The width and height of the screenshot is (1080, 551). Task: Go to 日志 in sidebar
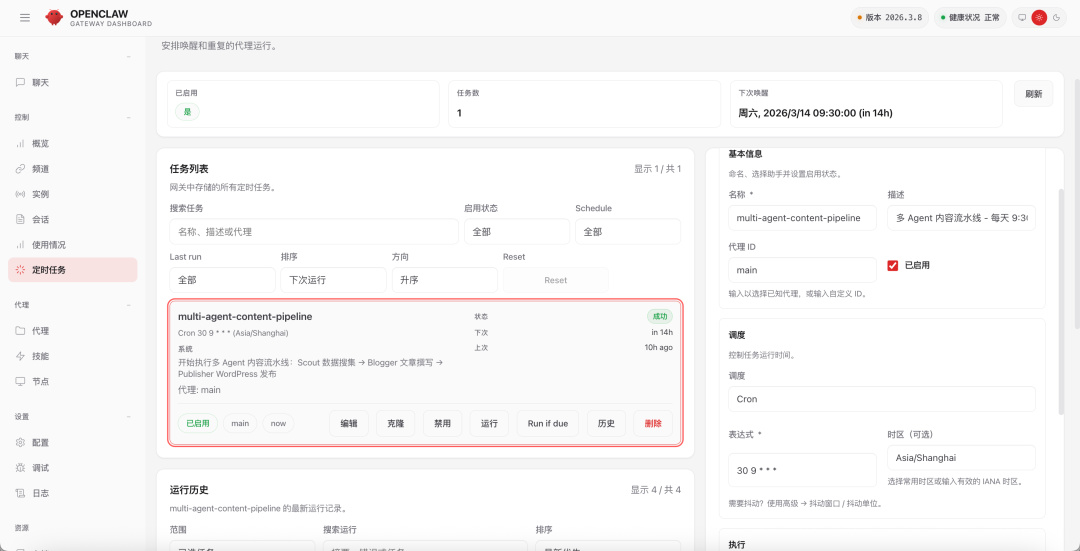(x=73, y=494)
